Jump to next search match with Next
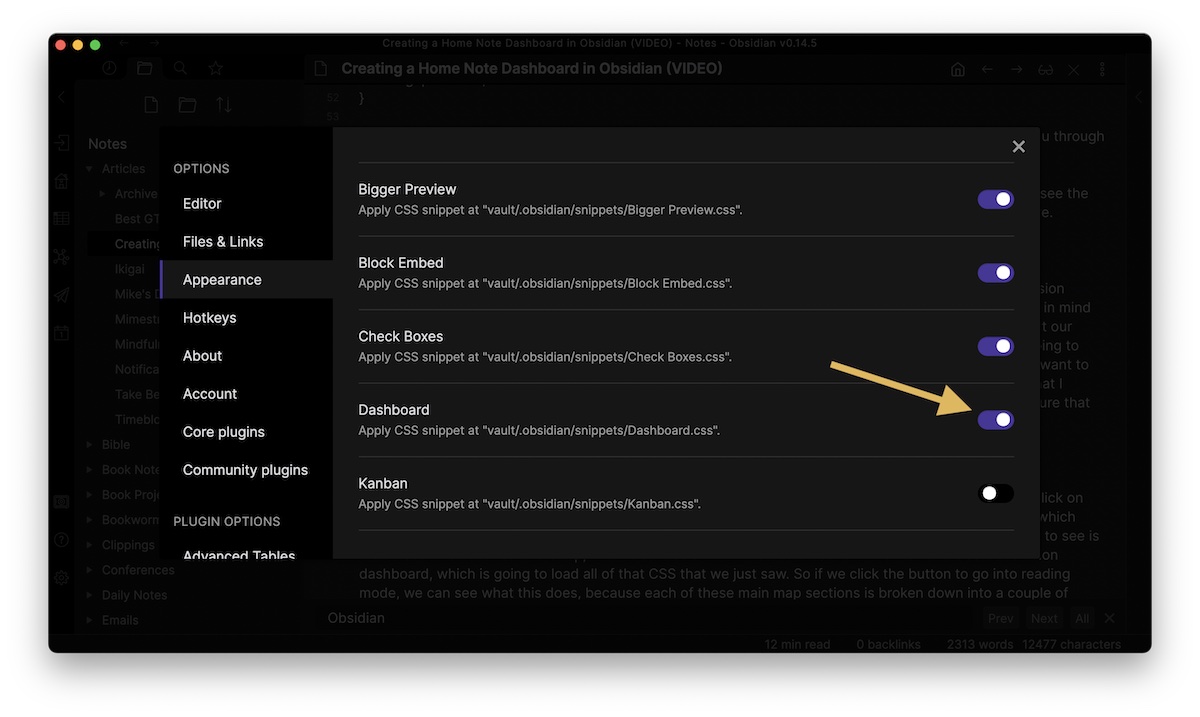This screenshot has width=1200, height=717. (x=1044, y=618)
